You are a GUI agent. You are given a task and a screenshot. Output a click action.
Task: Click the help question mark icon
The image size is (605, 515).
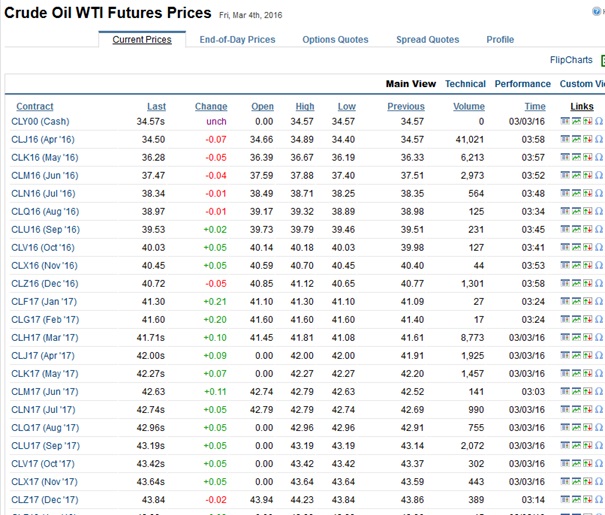tap(599, 11)
